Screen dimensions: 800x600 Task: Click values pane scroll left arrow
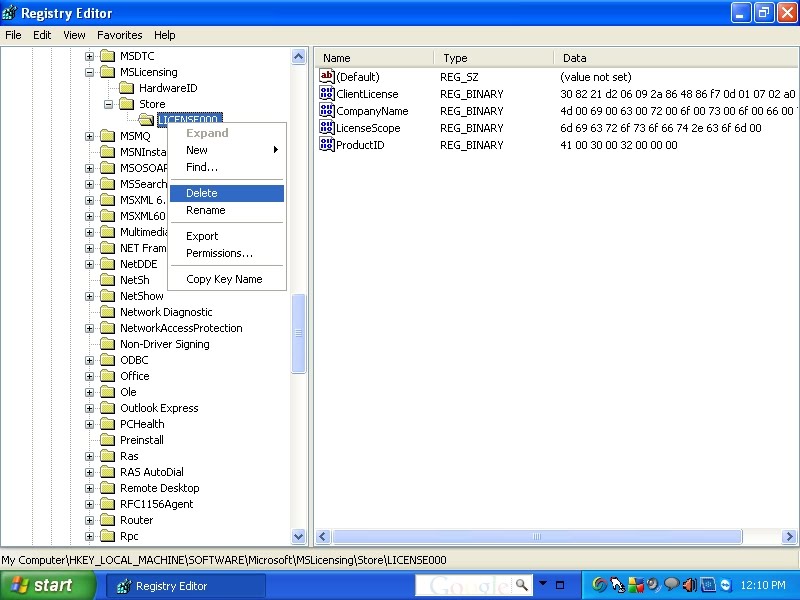tap(322, 536)
